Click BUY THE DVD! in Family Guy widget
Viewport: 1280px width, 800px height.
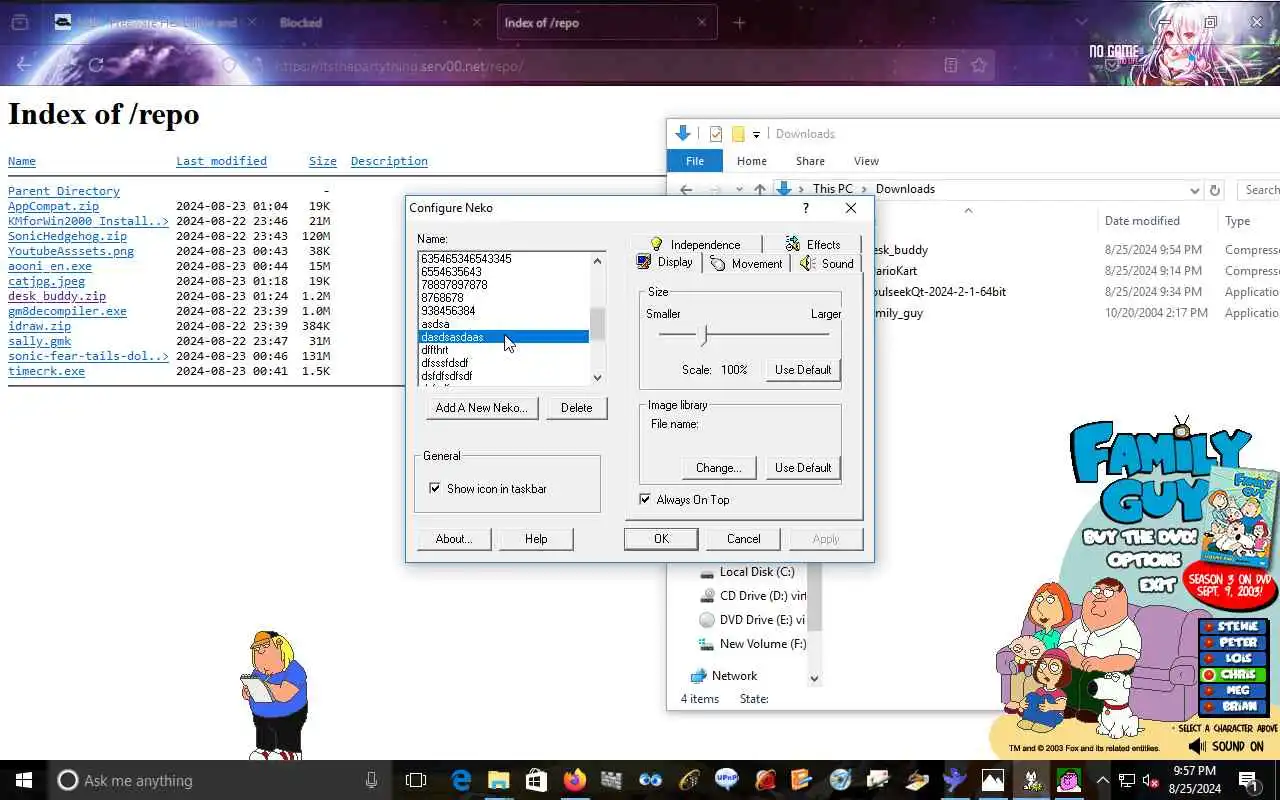pos(1139,537)
